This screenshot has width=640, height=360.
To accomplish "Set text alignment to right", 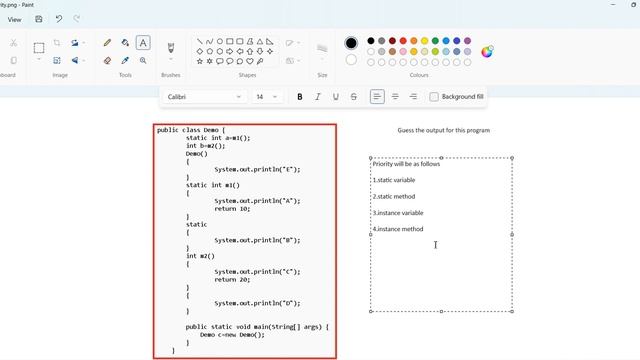I will [x=413, y=97].
